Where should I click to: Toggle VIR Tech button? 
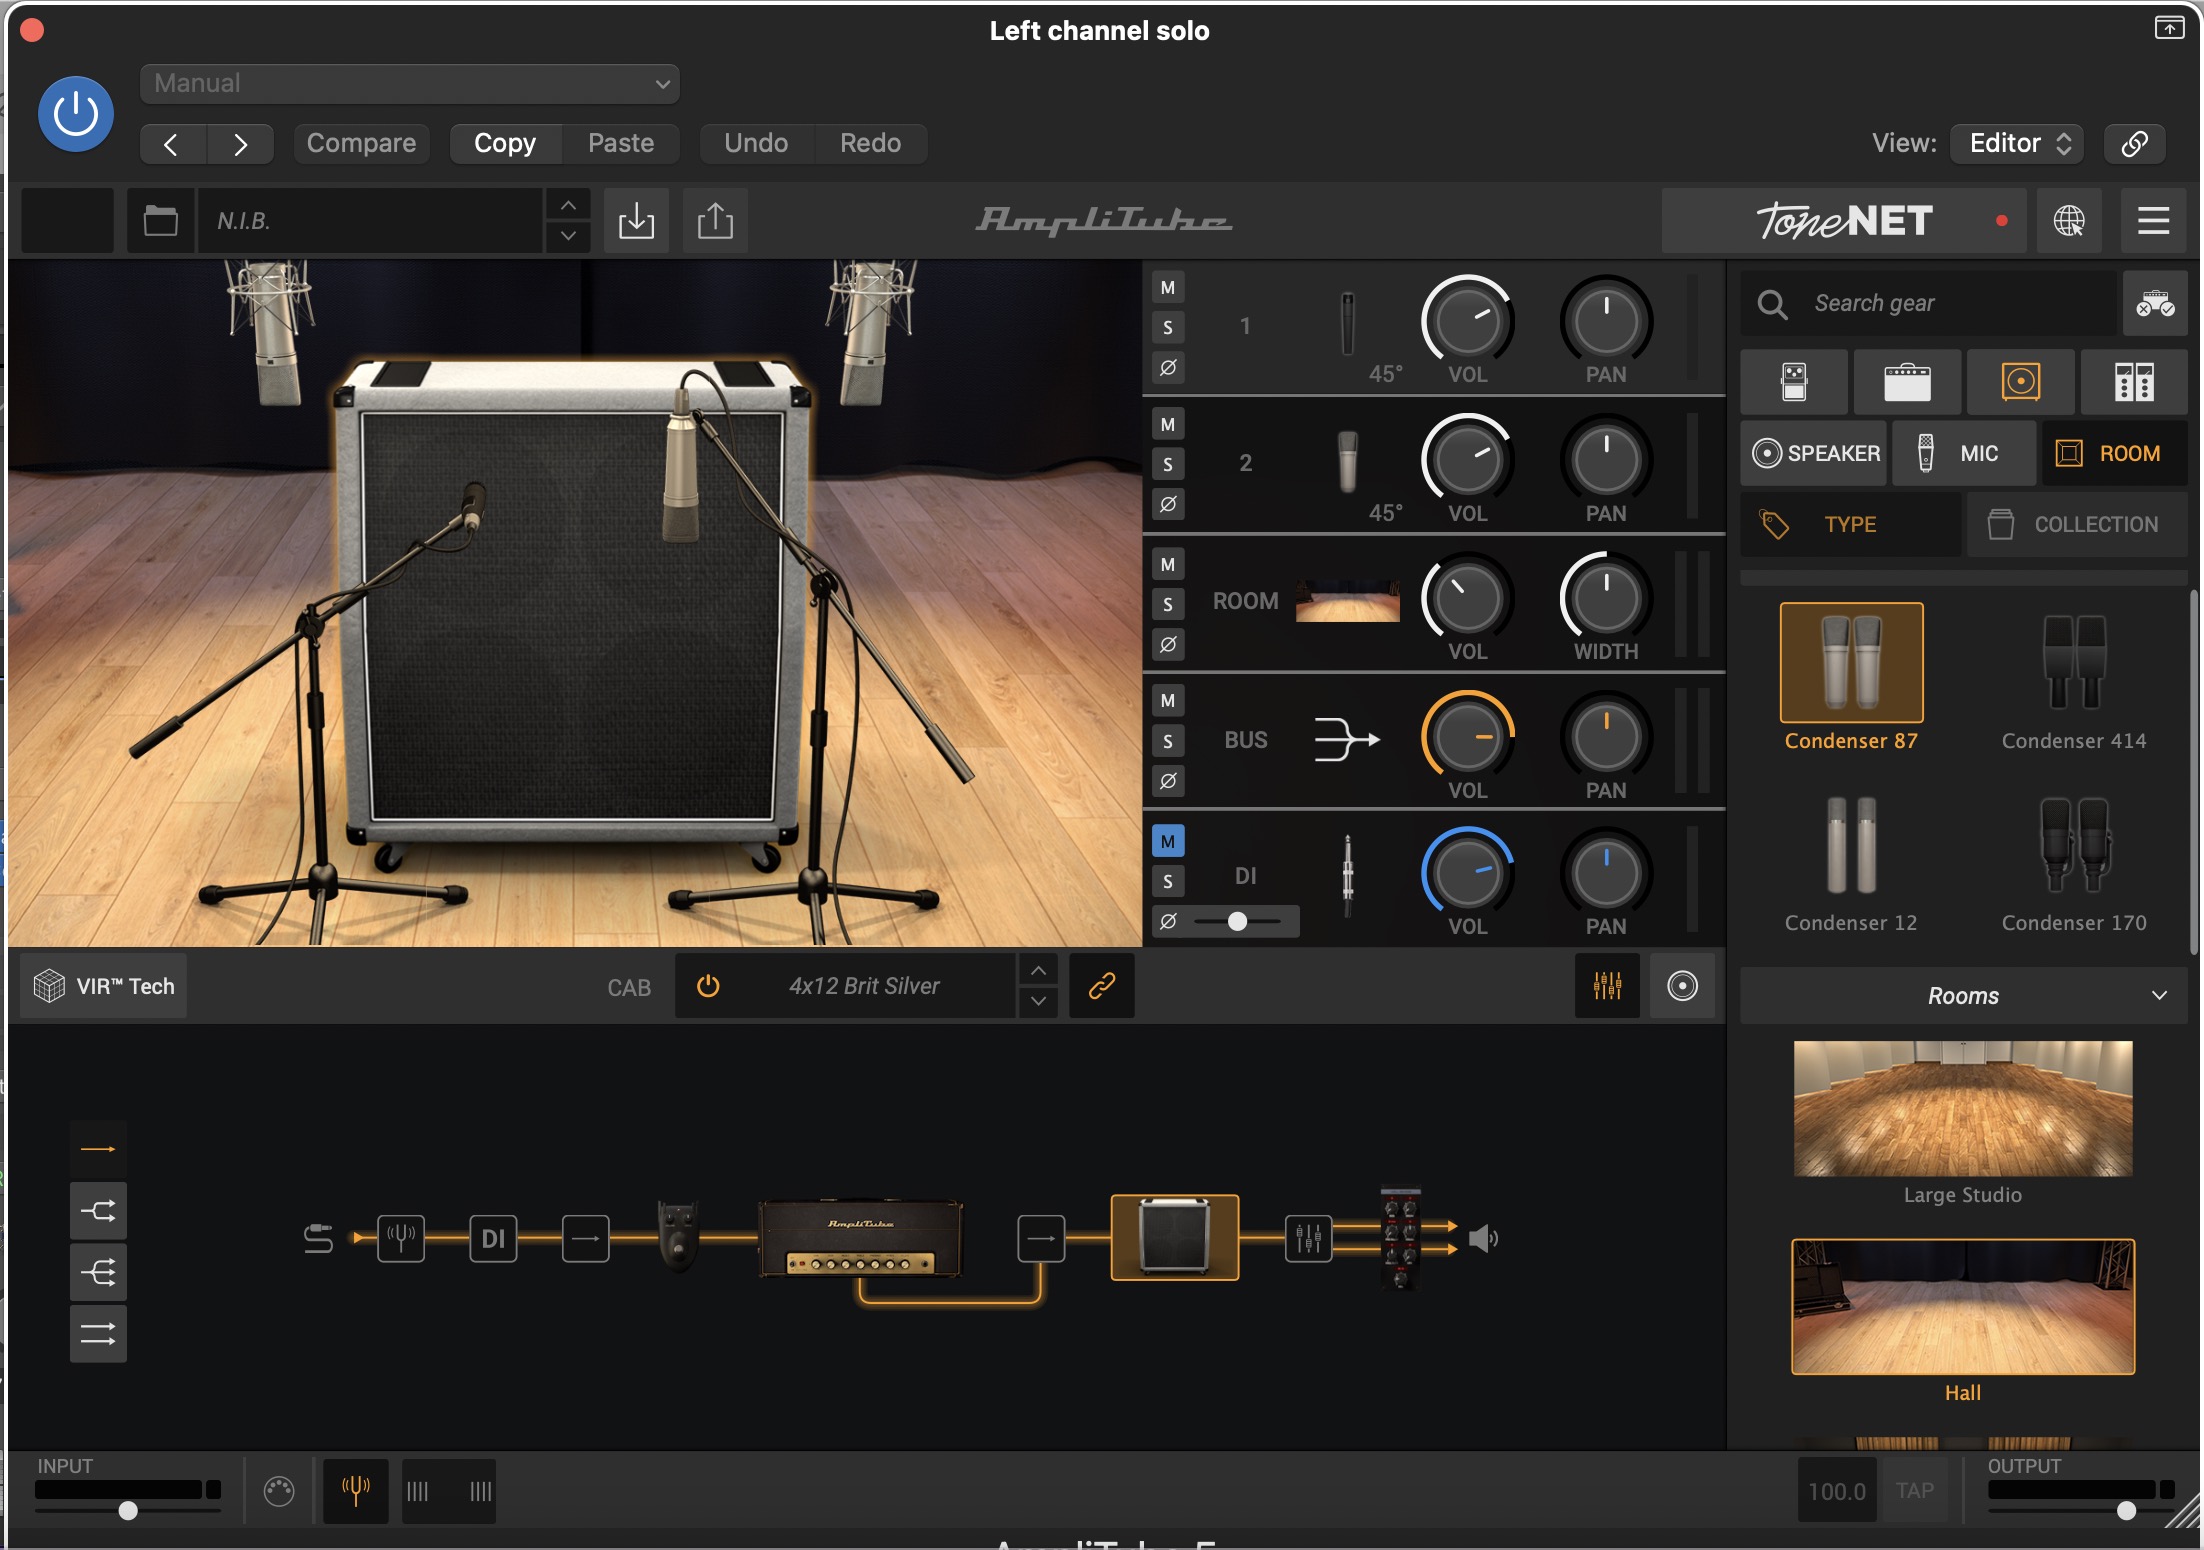pos(104,986)
